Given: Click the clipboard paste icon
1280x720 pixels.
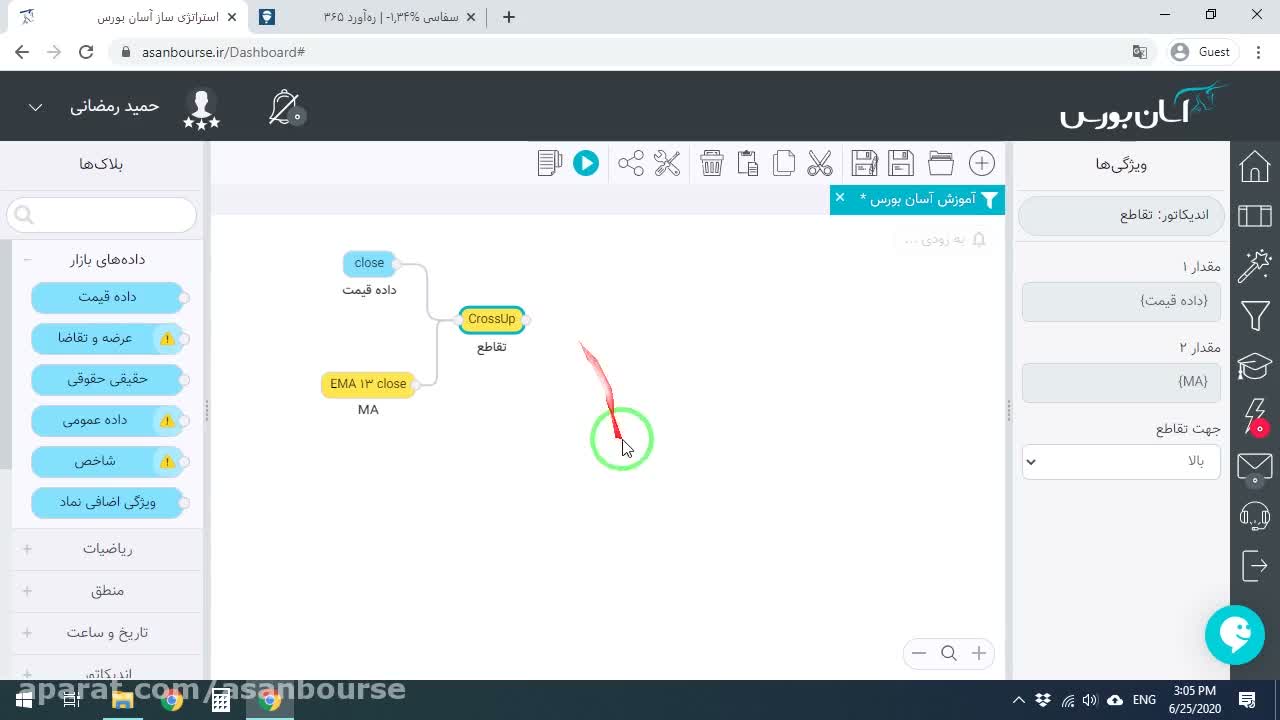Looking at the screenshot, I should (748, 163).
